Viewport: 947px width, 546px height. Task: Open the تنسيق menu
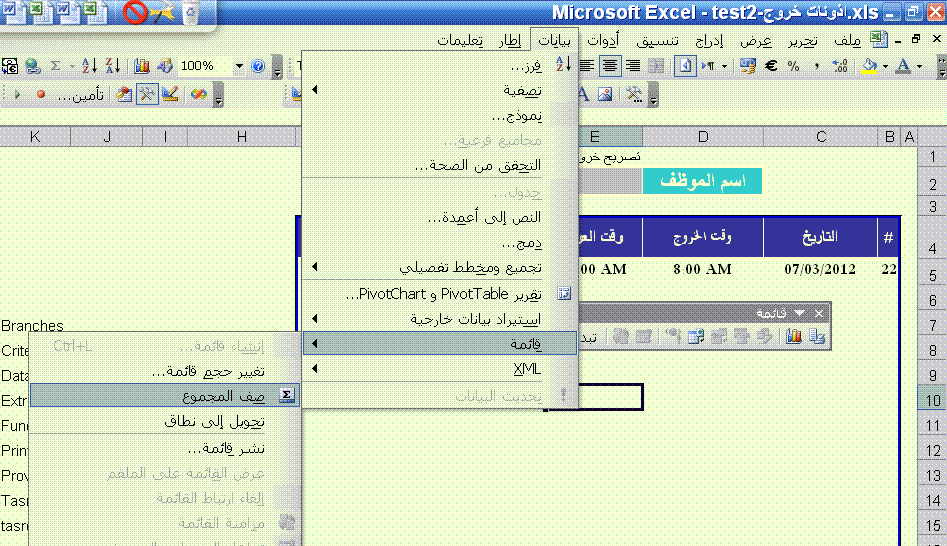coord(657,40)
